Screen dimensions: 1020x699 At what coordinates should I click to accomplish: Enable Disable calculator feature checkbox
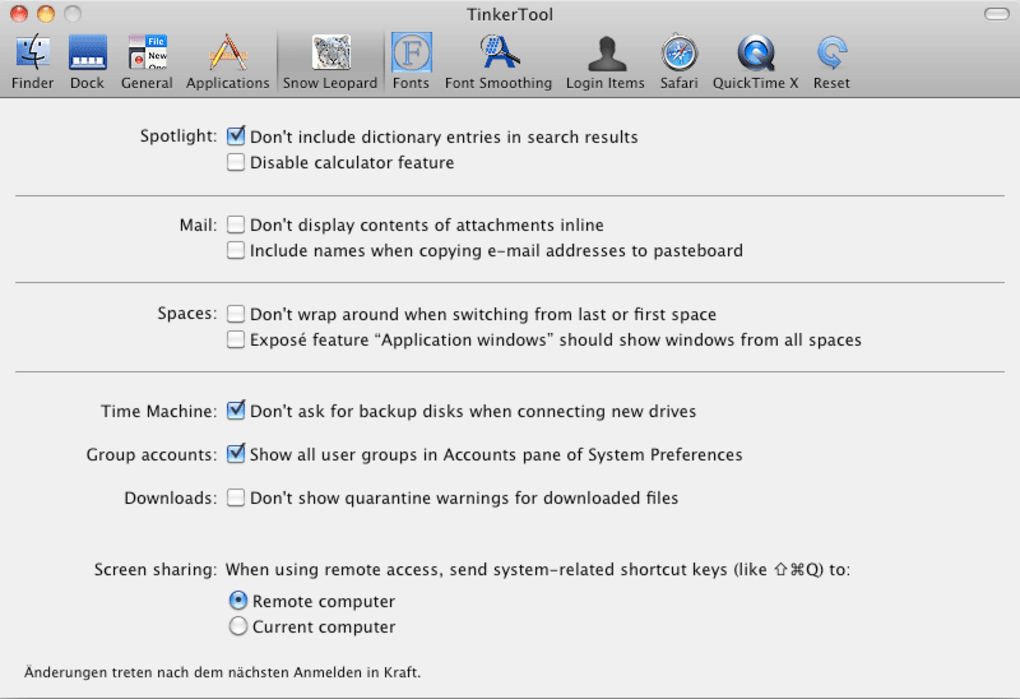point(235,162)
